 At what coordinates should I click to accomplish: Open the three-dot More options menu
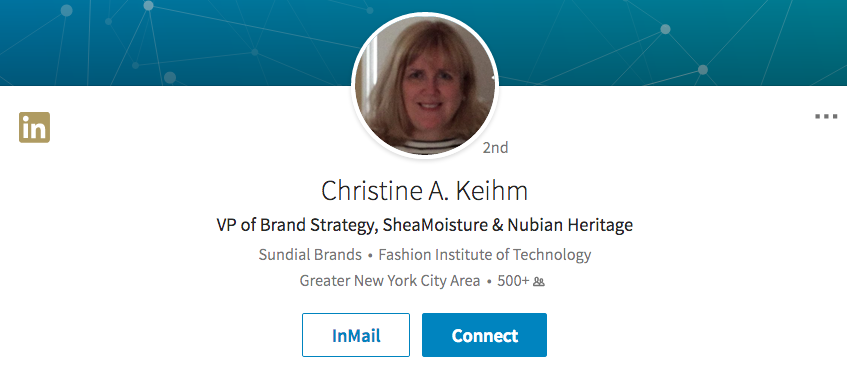[826, 116]
